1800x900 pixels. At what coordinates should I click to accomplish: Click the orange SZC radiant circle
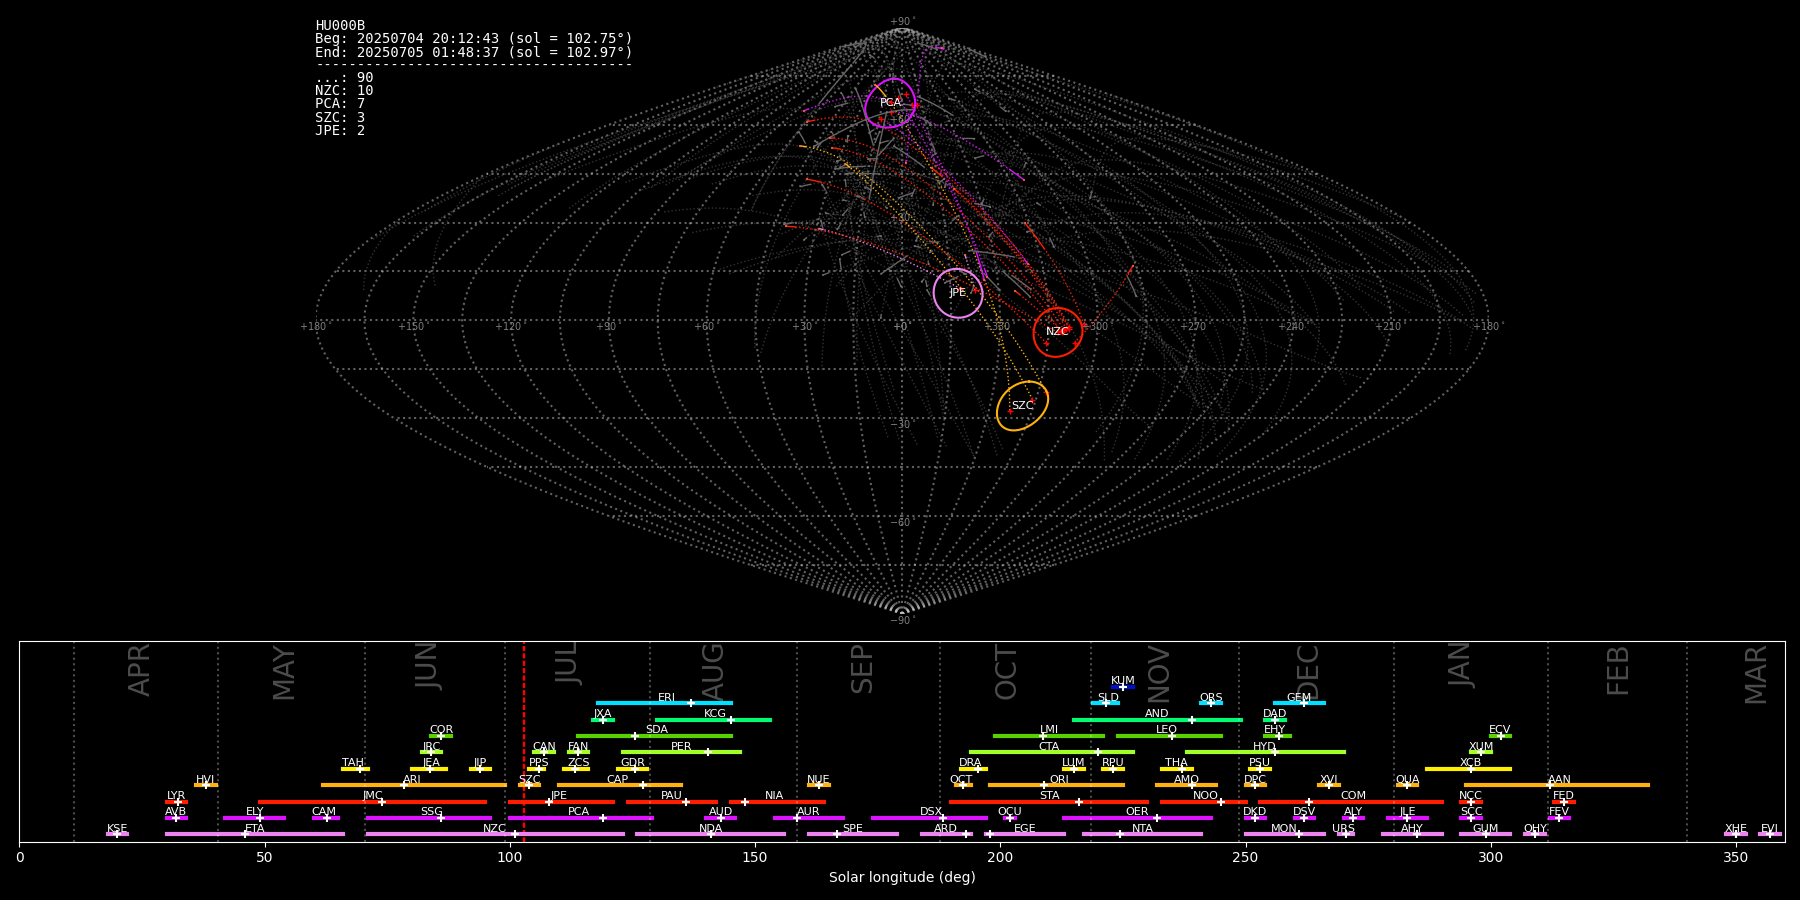point(1022,406)
